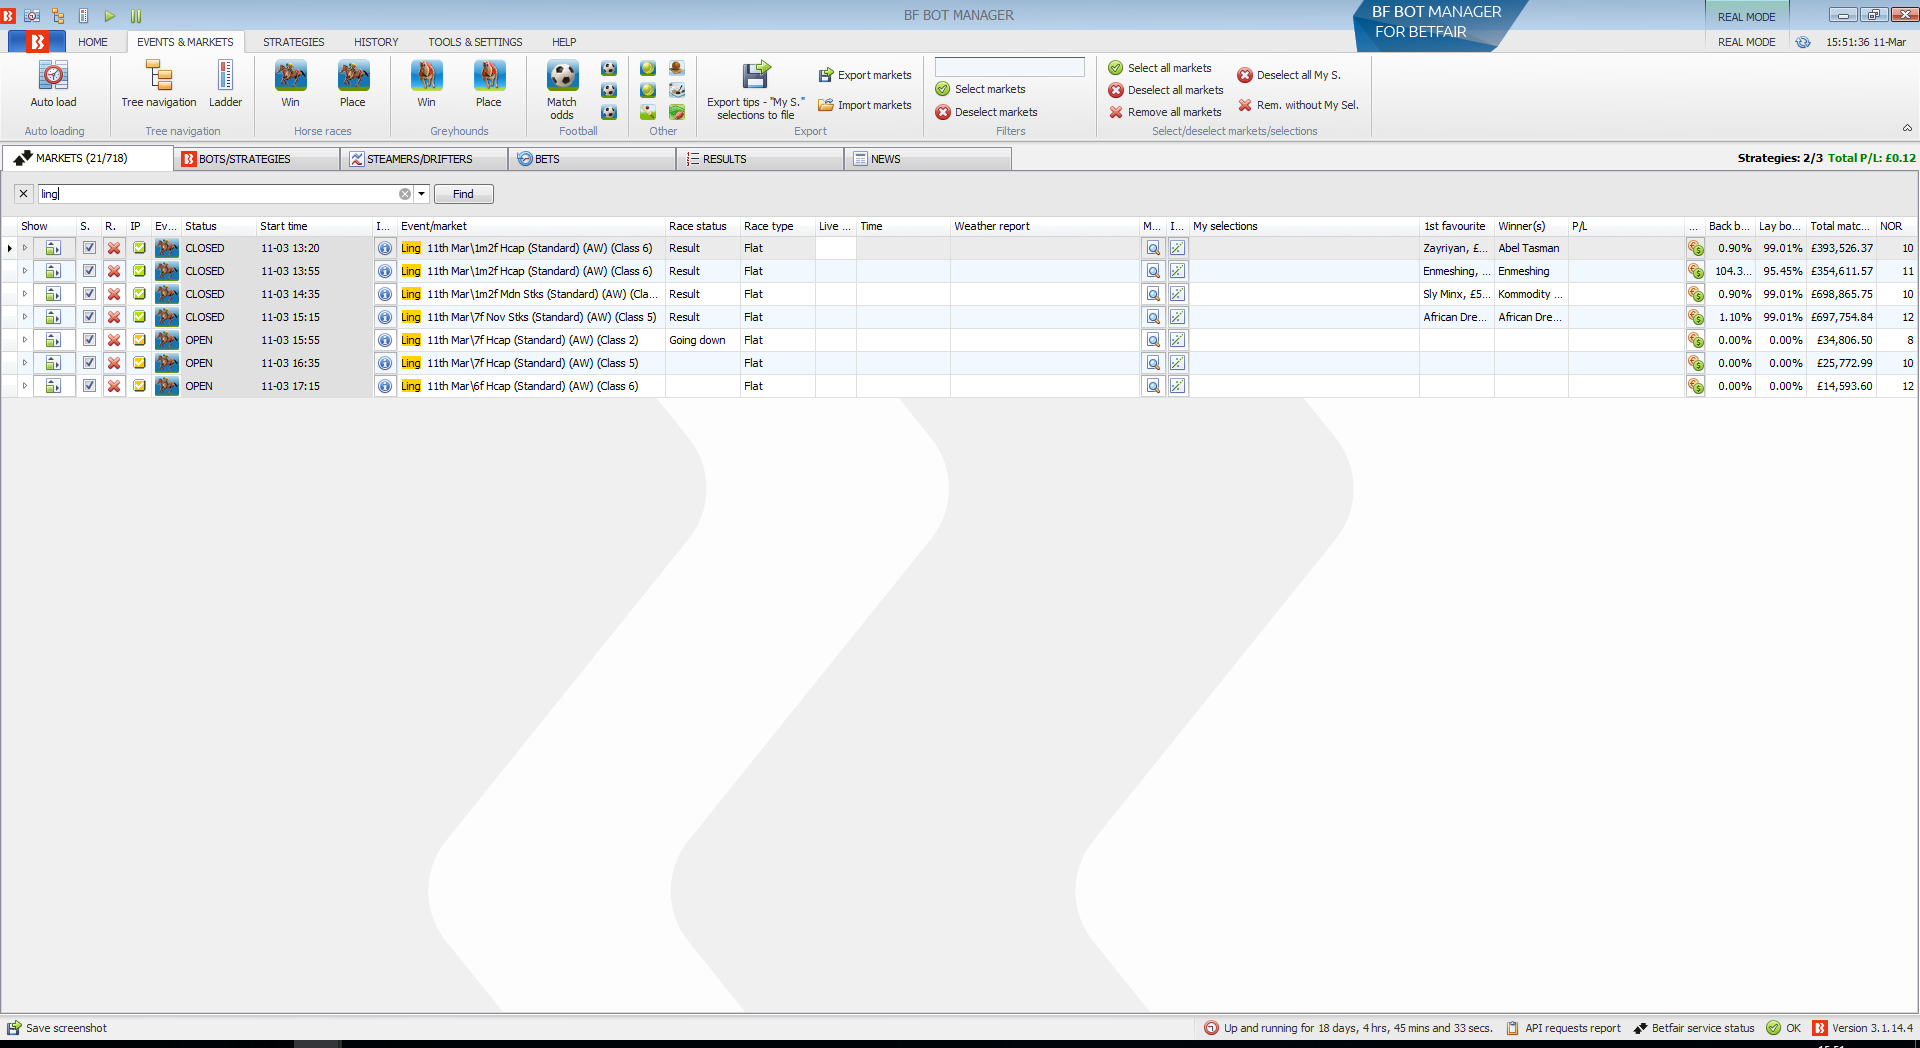The image size is (1920, 1048).
Task: Toggle selection checkbox for 13:55 market
Action: point(89,271)
